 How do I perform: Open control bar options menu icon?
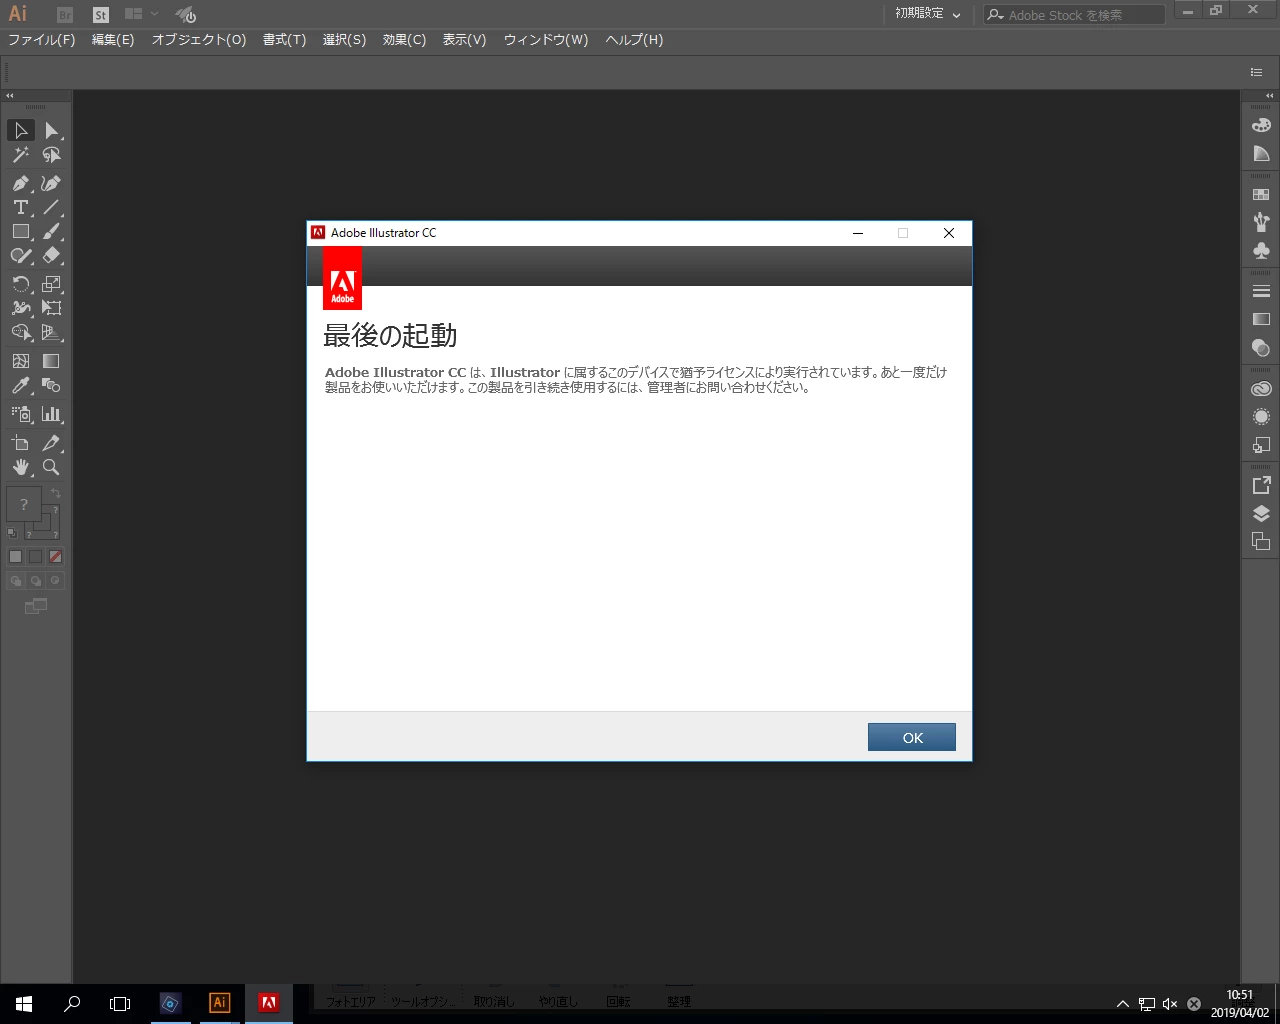click(1257, 72)
